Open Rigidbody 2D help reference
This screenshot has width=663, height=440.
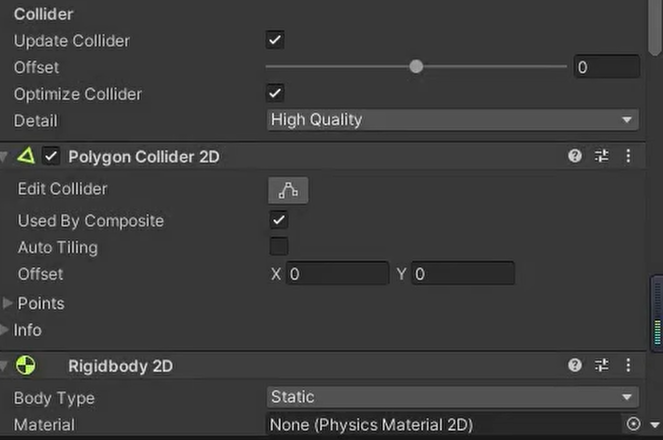pos(575,366)
